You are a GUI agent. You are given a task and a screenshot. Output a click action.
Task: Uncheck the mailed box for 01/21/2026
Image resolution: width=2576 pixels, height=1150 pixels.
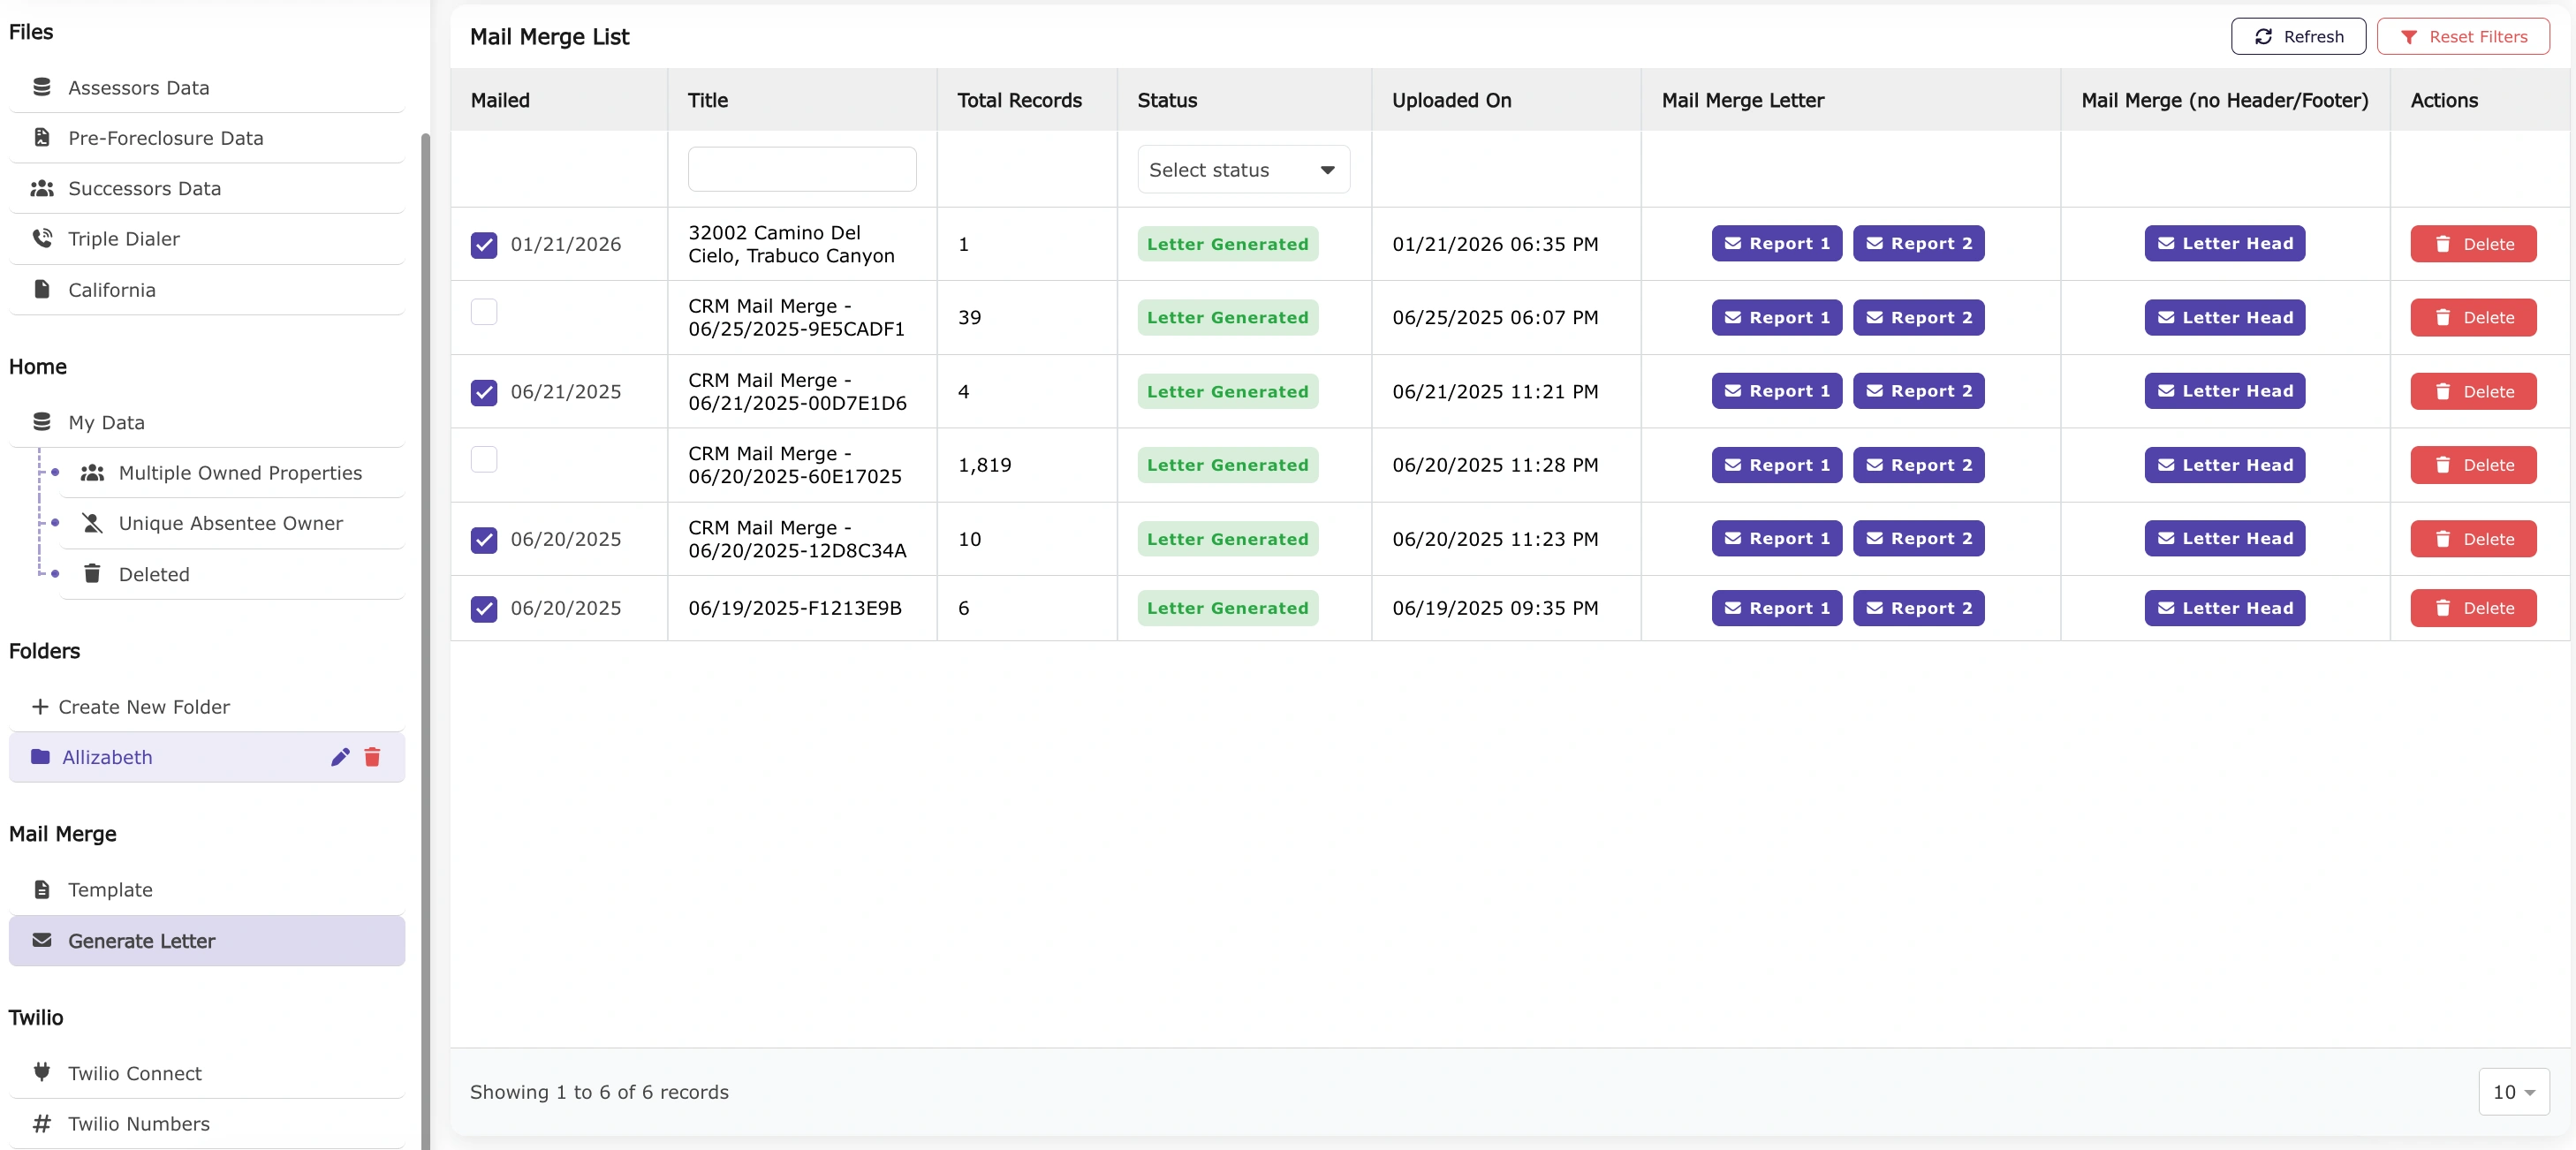tap(484, 244)
